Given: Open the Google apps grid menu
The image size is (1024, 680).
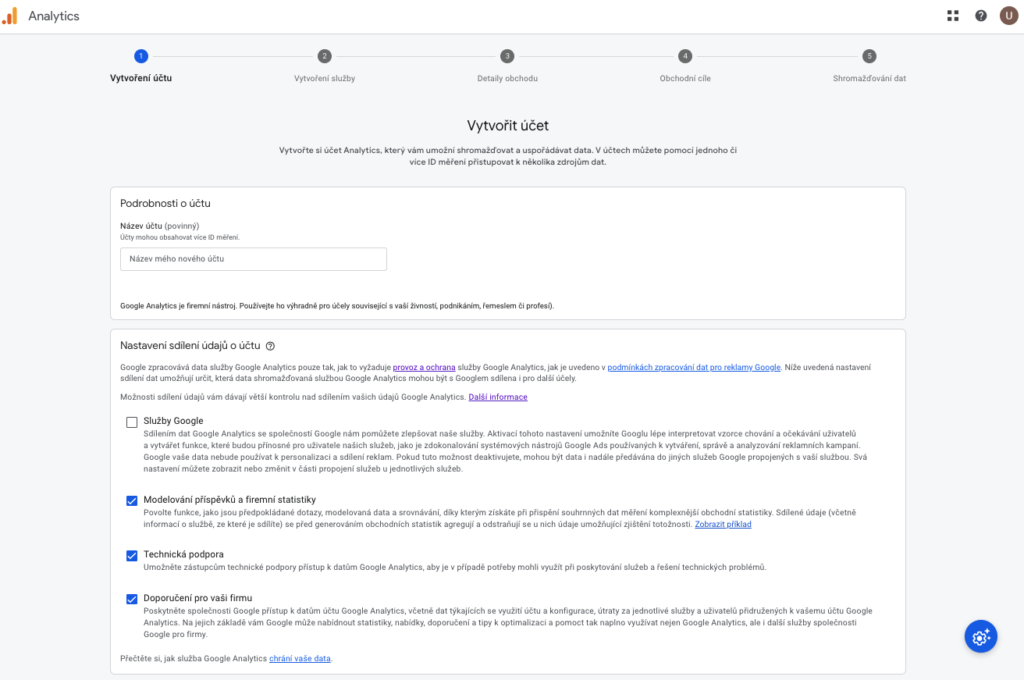Looking at the screenshot, I should click(x=953, y=16).
